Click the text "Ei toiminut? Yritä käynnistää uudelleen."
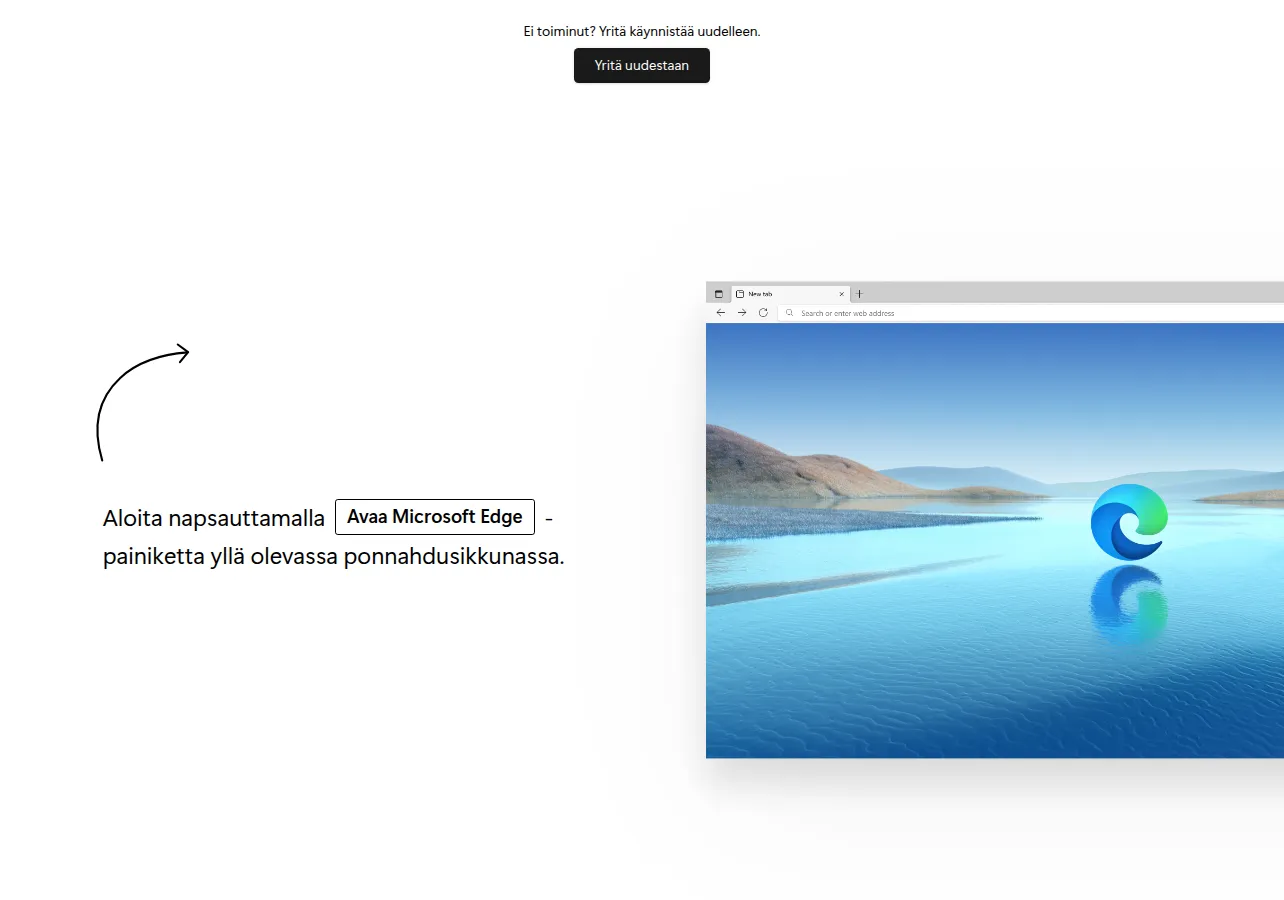1284x900 pixels. point(642,31)
